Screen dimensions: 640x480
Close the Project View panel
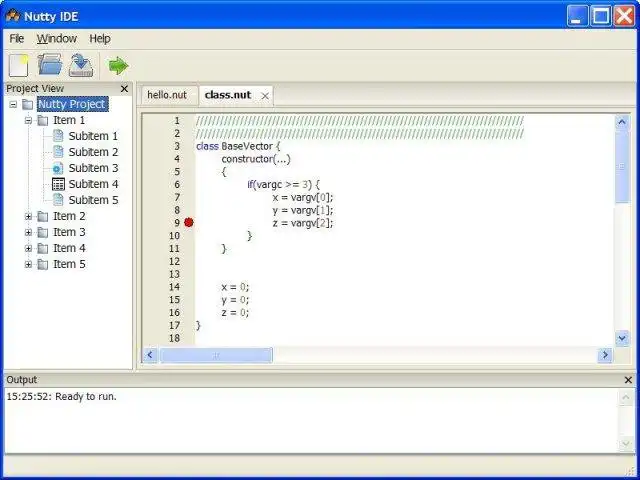click(x=124, y=89)
